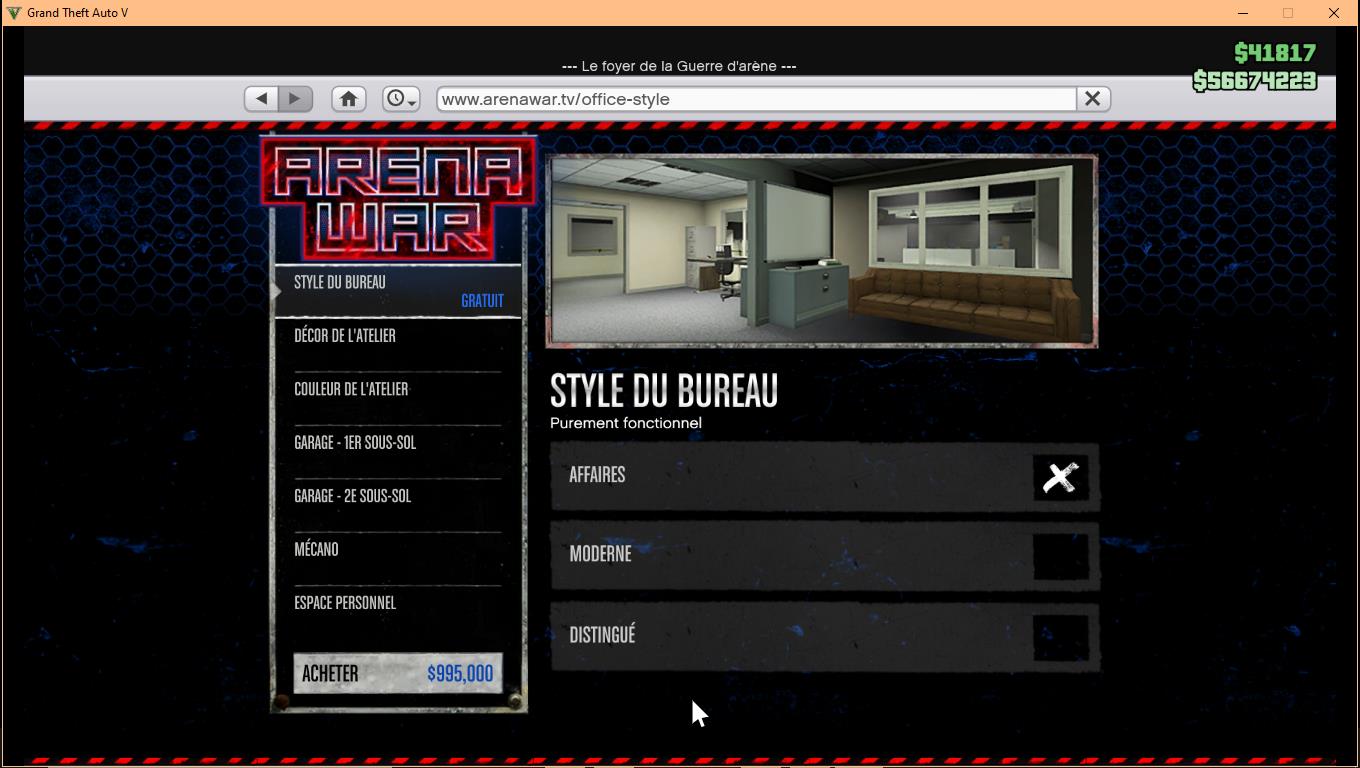This screenshot has width=1360, height=768.
Task: Tick the Distingué office style checkbox
Action: 1060,636
